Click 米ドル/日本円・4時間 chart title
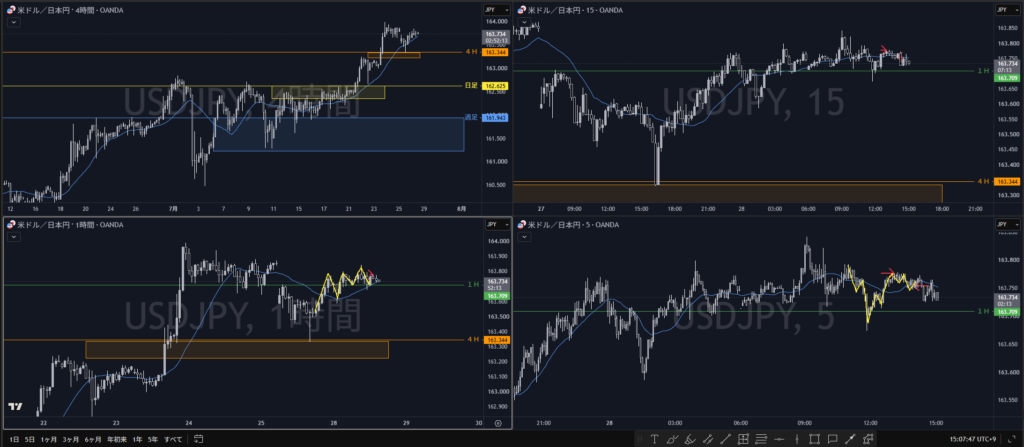 (70, 10)
